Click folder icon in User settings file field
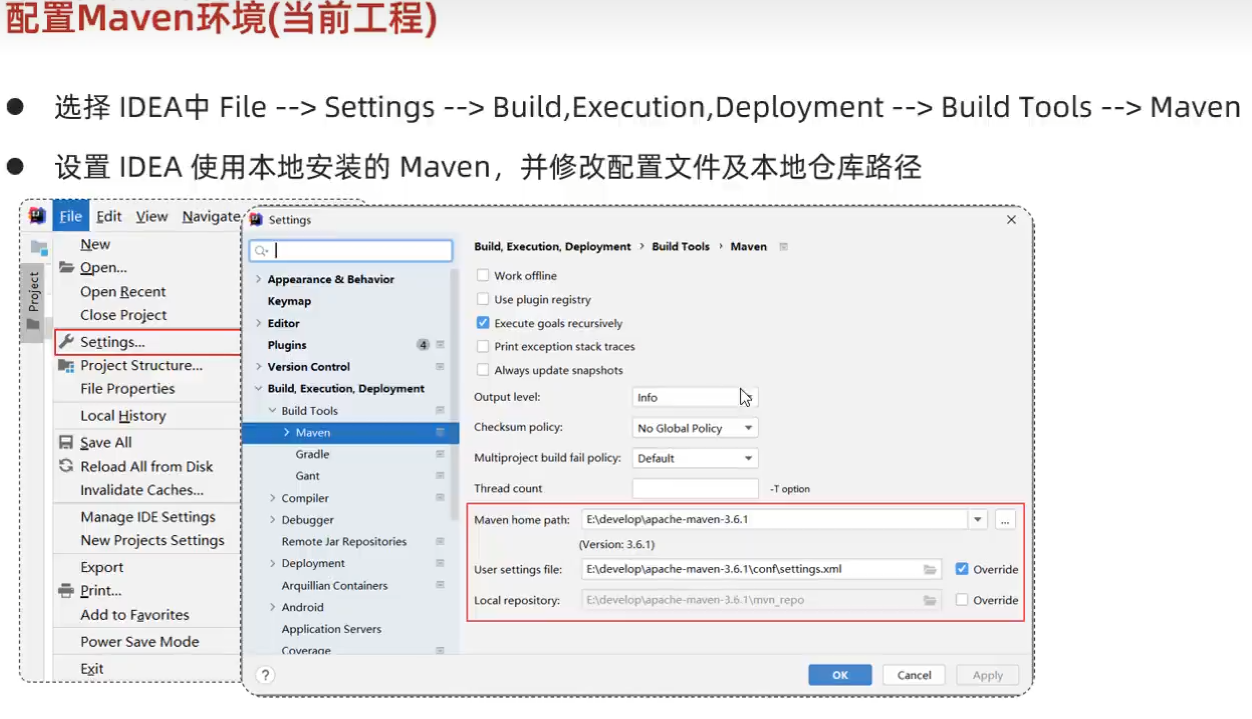 [x=930, y=569]
